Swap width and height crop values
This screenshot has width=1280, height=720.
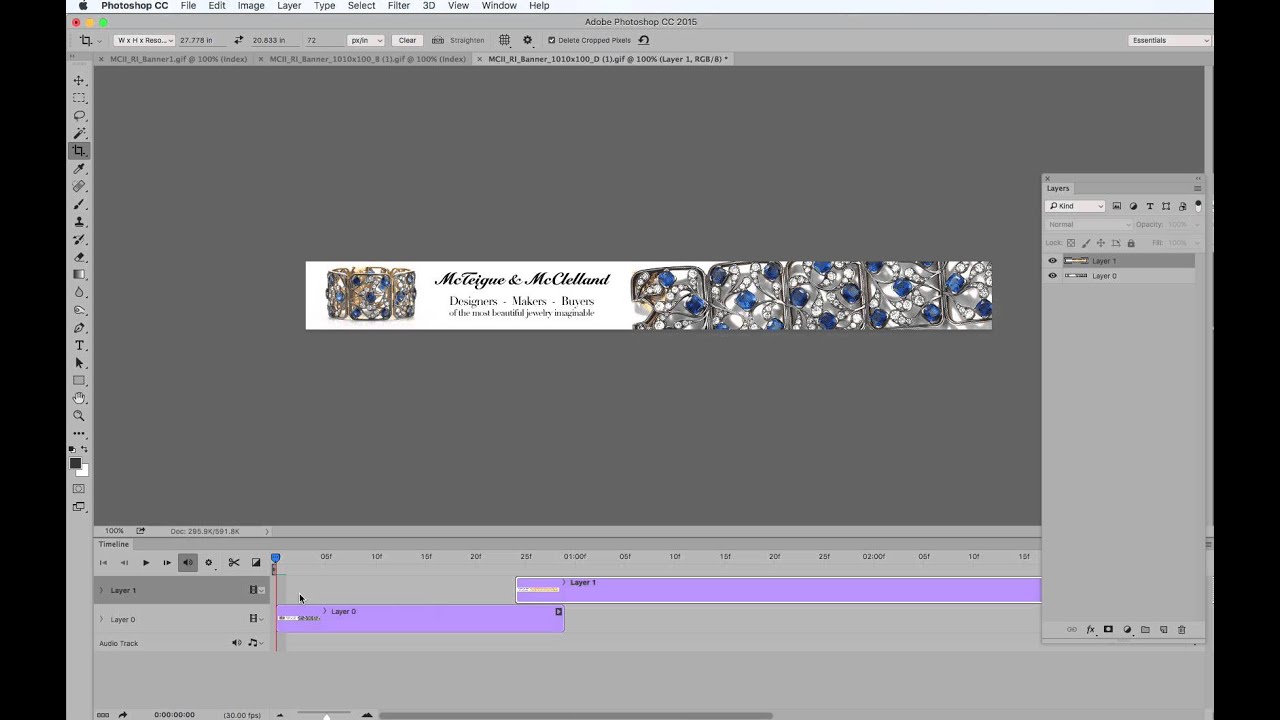(238, 40)
